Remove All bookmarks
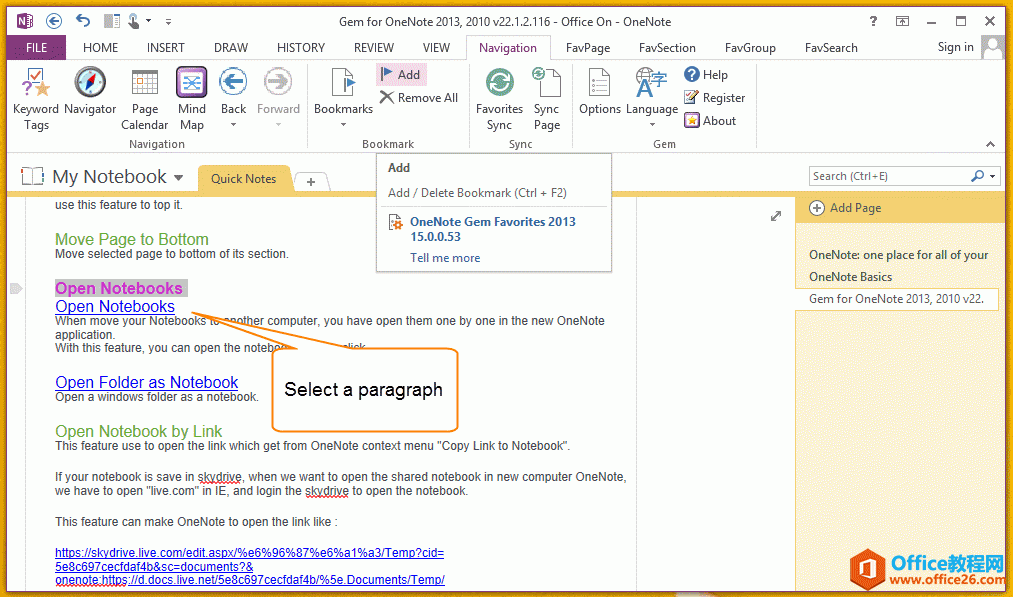Screen dimensions: 1013x597 click(418, 98)
